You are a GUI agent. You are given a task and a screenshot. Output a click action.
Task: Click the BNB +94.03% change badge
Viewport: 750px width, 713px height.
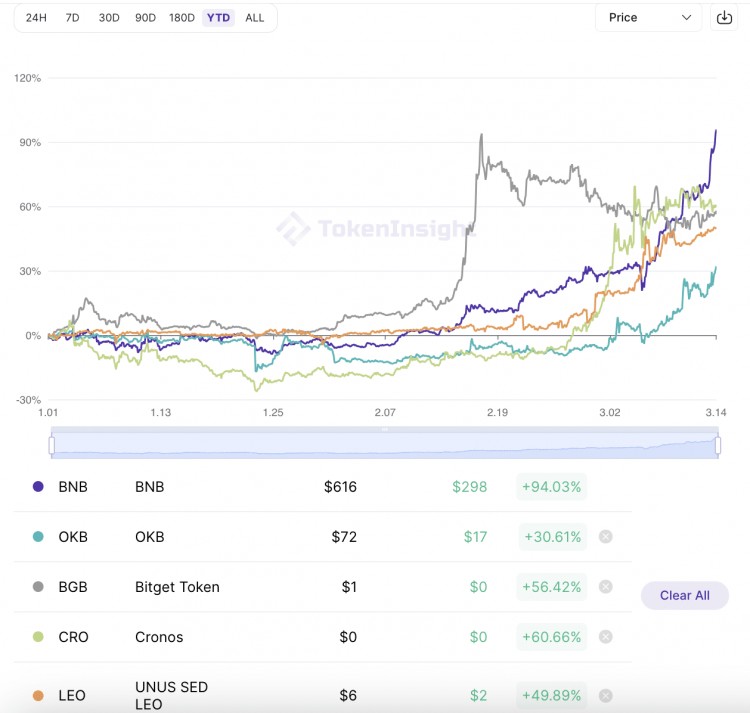point(551,487)
